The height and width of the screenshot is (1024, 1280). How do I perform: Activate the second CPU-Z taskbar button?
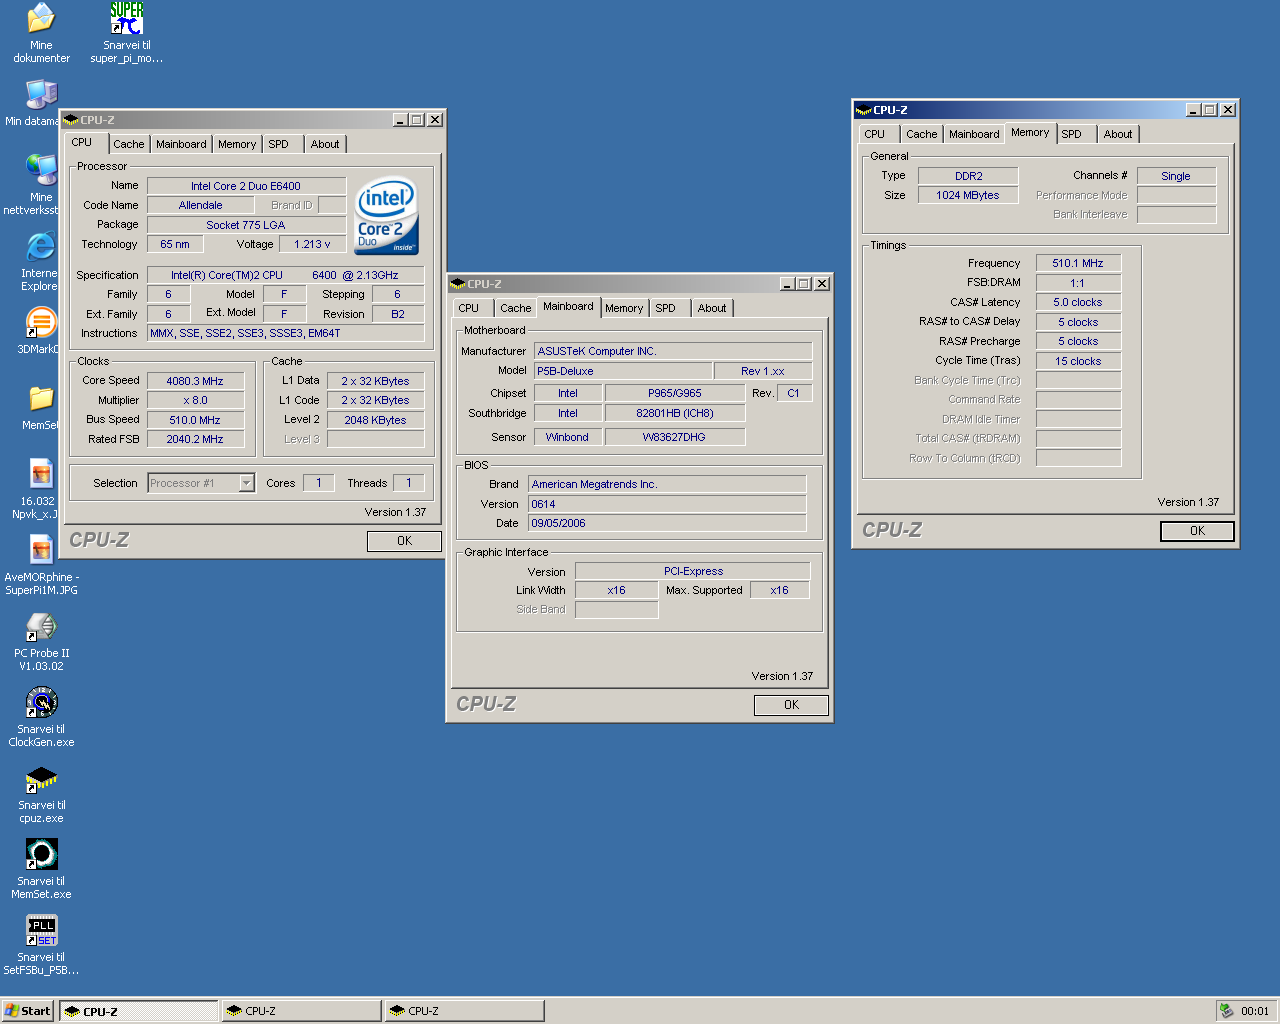click(301, 1011)
